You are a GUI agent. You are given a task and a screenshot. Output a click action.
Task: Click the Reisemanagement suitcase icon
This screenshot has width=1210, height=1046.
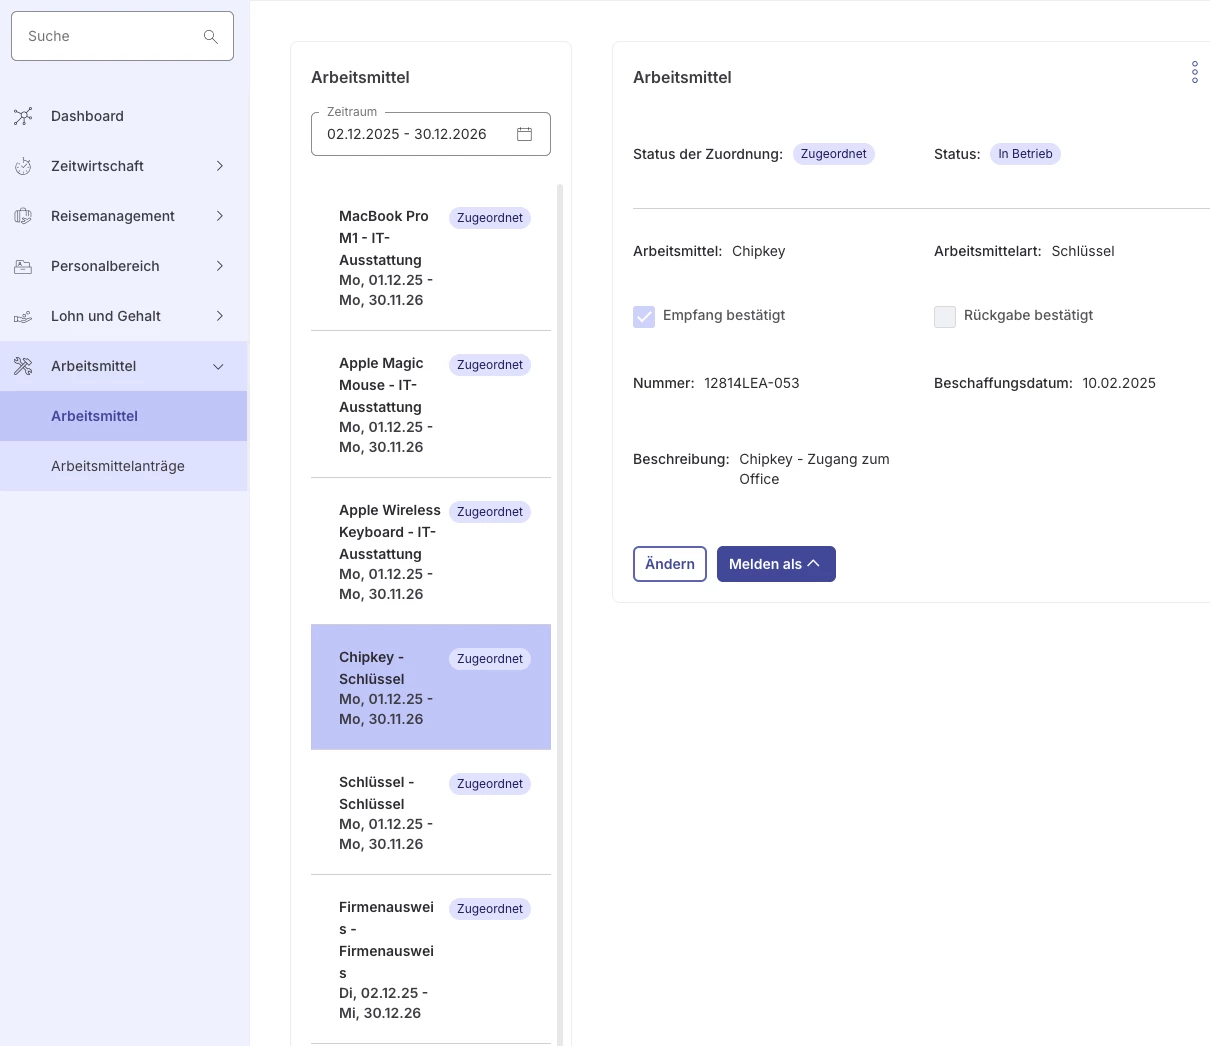23,216
